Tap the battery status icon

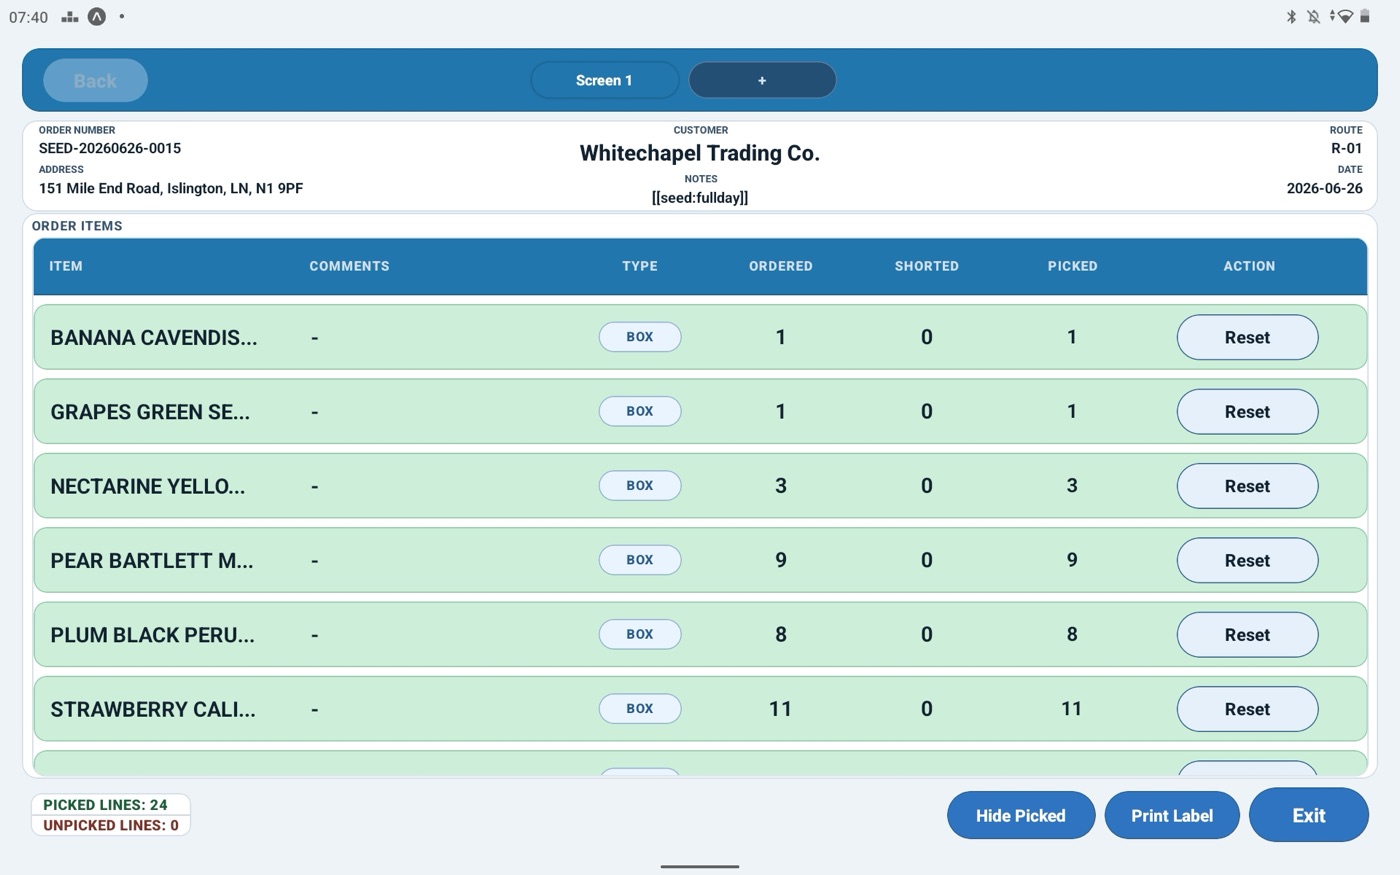1365,16
